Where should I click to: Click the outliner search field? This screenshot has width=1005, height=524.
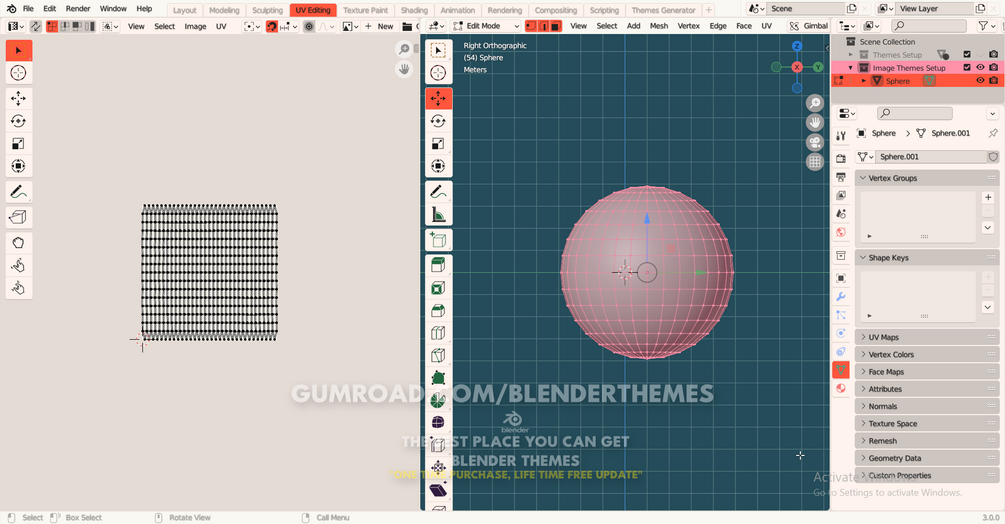pos(928,26)
